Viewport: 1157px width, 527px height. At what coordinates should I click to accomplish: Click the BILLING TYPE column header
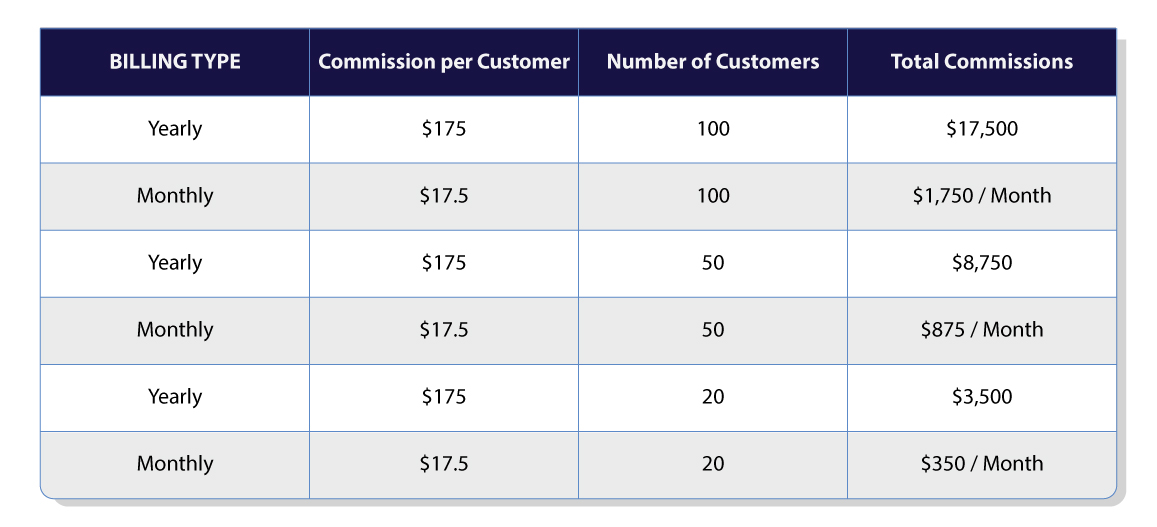175,62
